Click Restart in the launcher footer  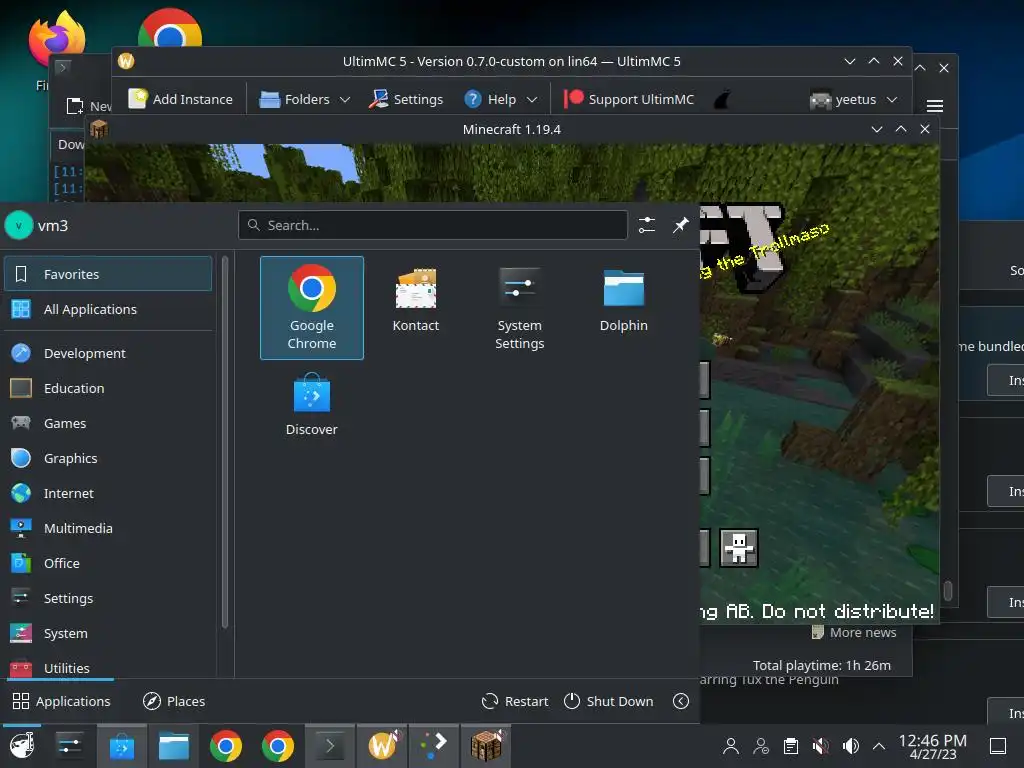[x=515, y=701]
